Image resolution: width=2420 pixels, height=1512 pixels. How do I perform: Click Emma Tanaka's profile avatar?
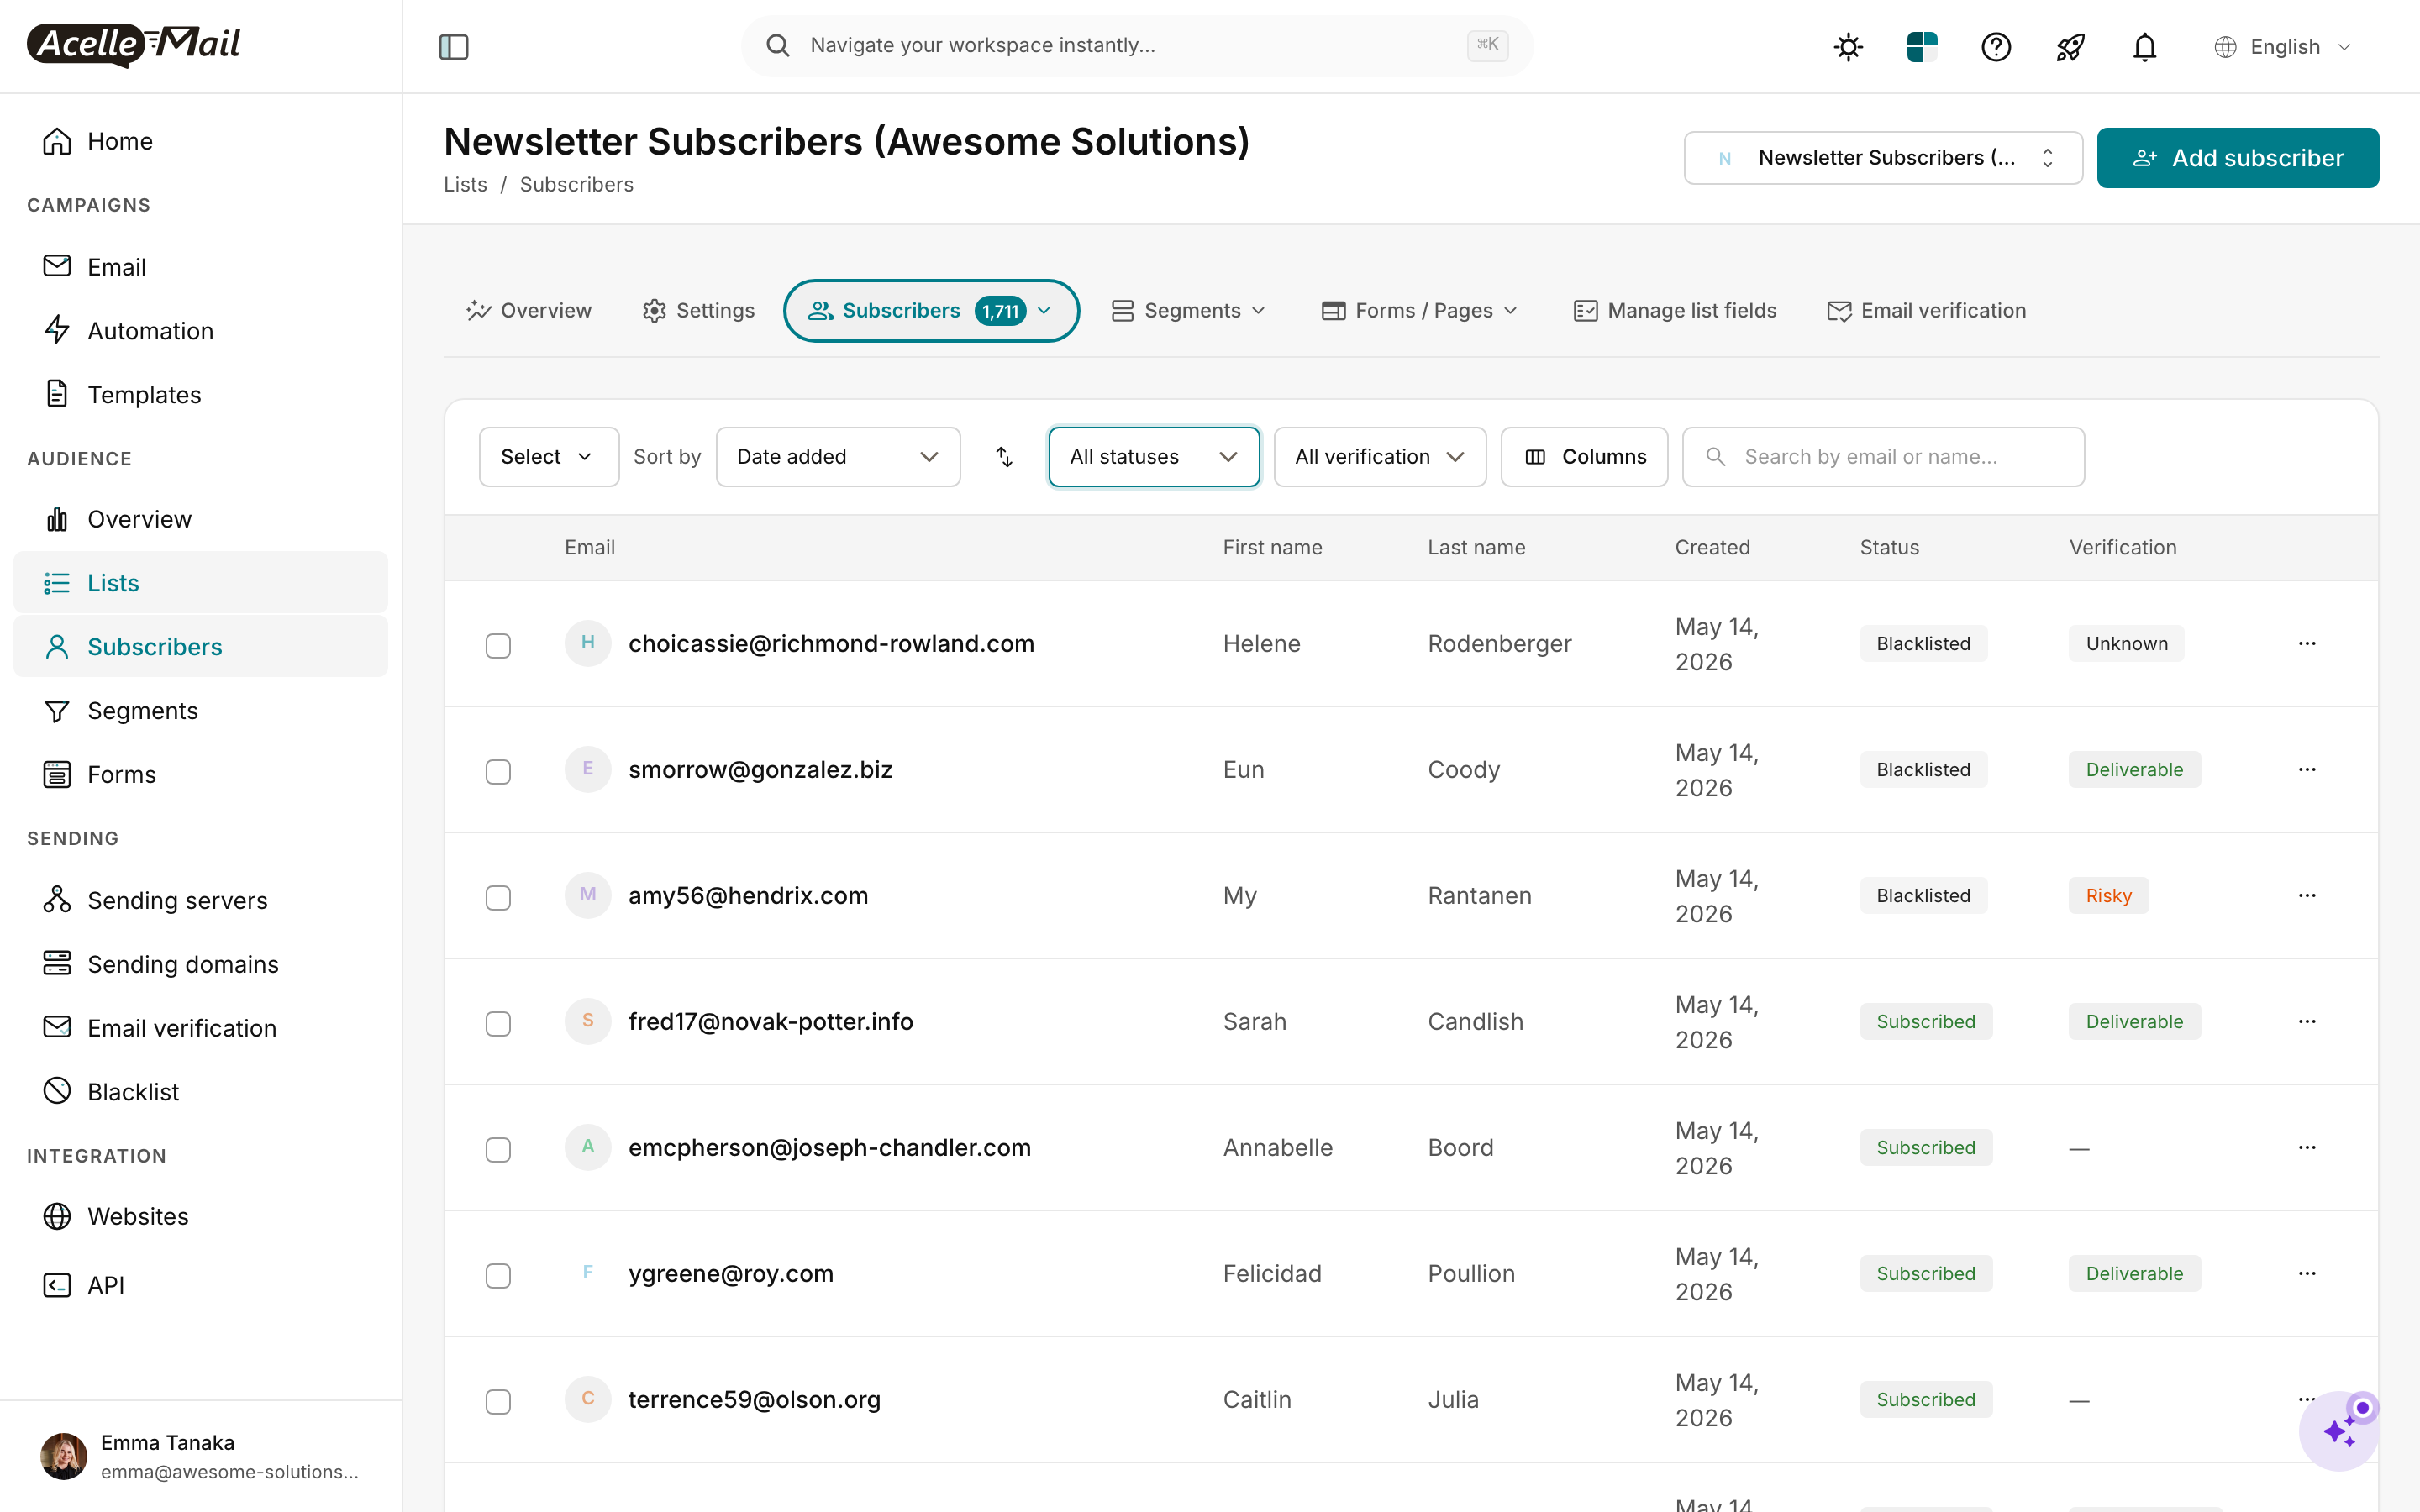click(x=63, y=1456)
